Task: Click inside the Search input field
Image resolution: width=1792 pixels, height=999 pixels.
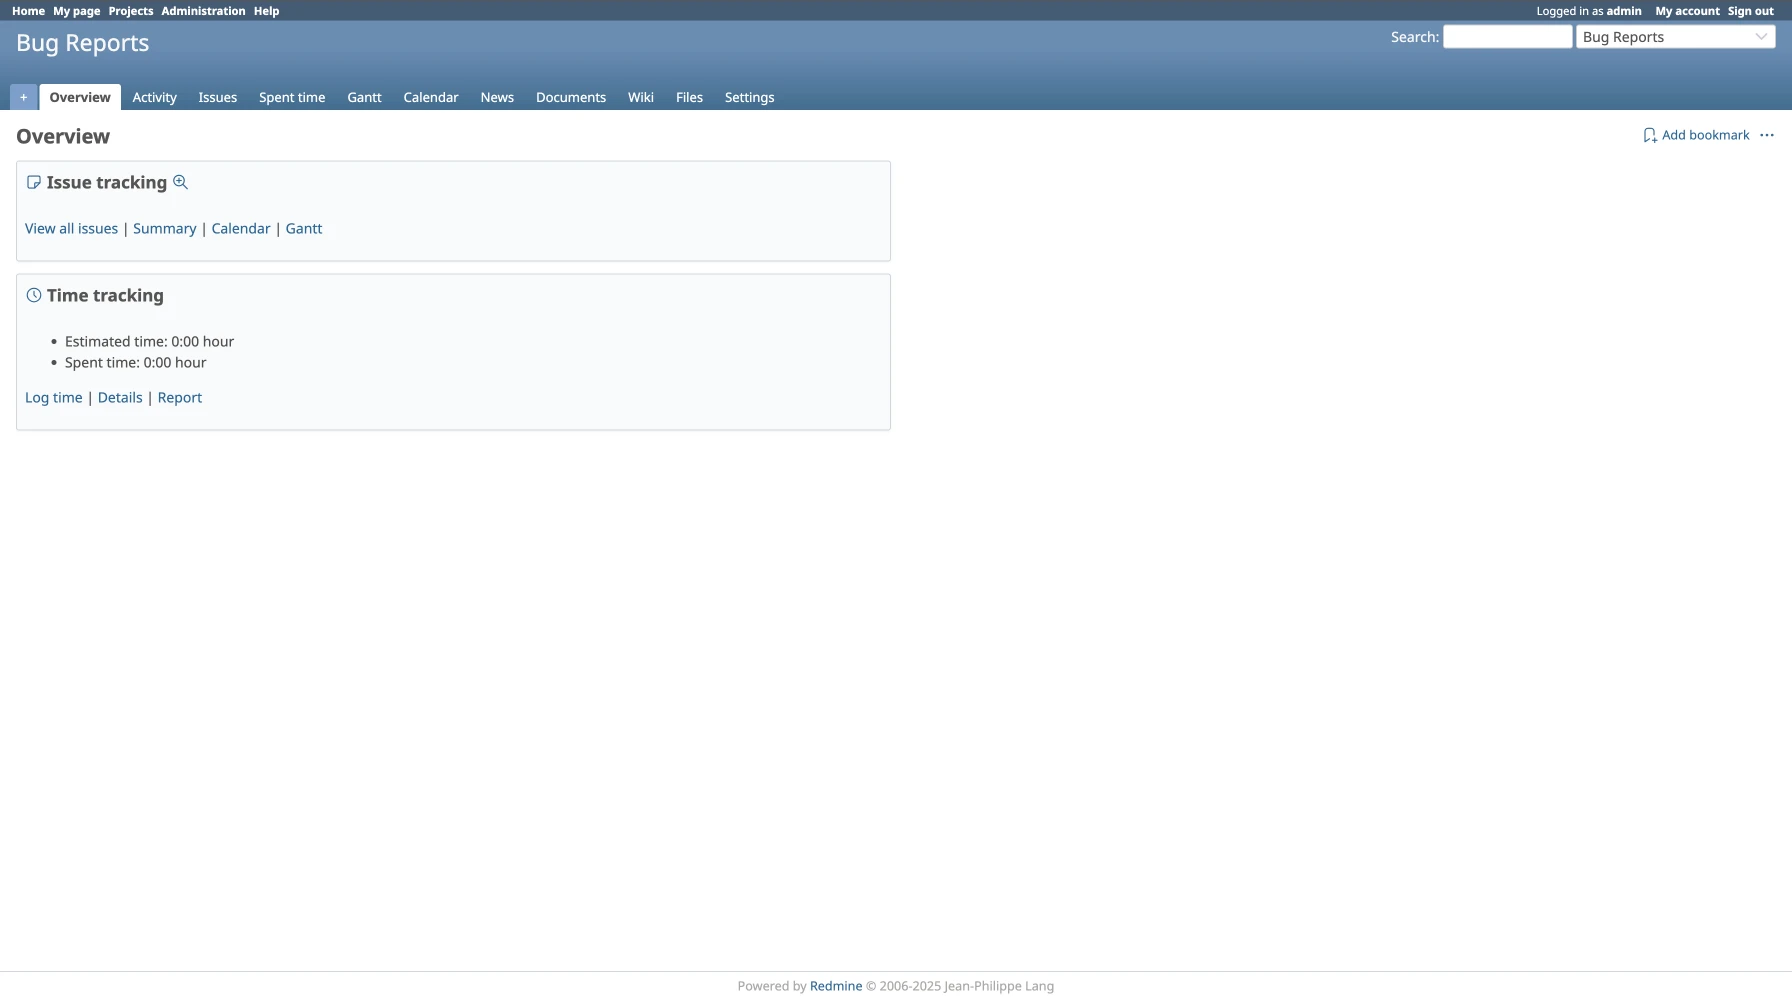Action: pos(1506,37)
